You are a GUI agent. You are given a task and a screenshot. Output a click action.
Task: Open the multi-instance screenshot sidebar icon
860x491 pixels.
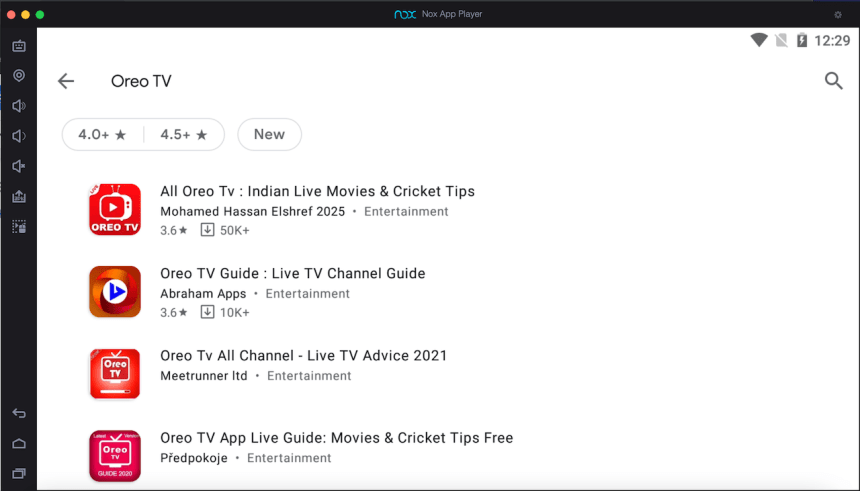coord(19,227)
